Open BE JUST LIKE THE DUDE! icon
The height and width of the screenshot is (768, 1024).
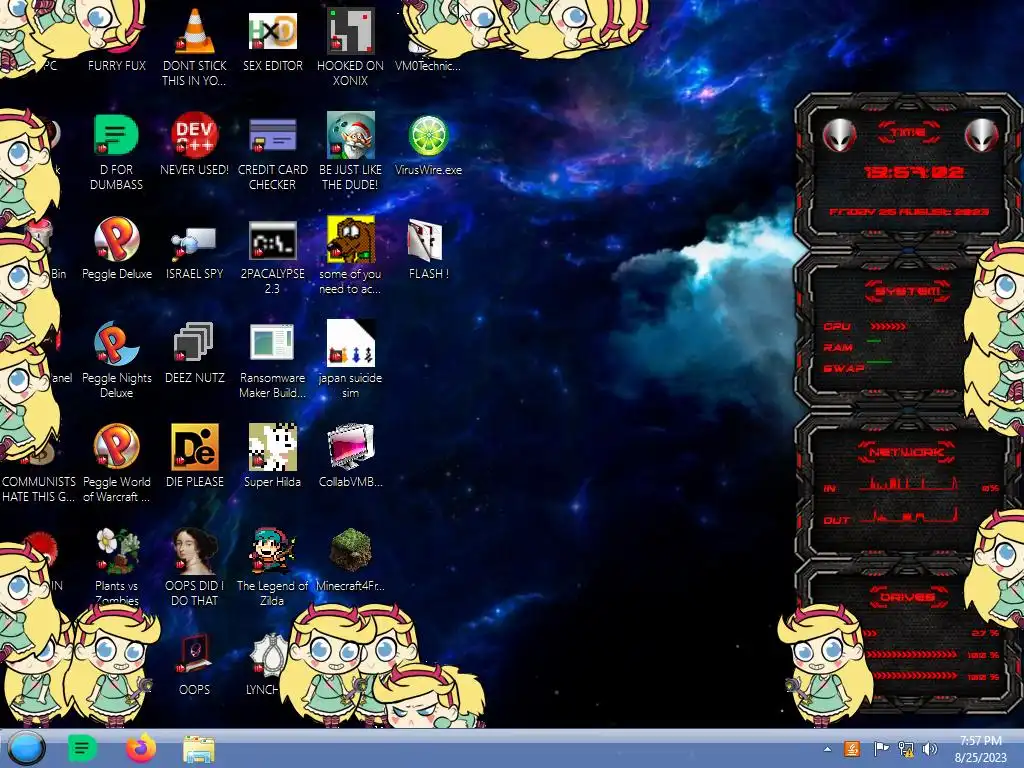[x=351, y=135]
